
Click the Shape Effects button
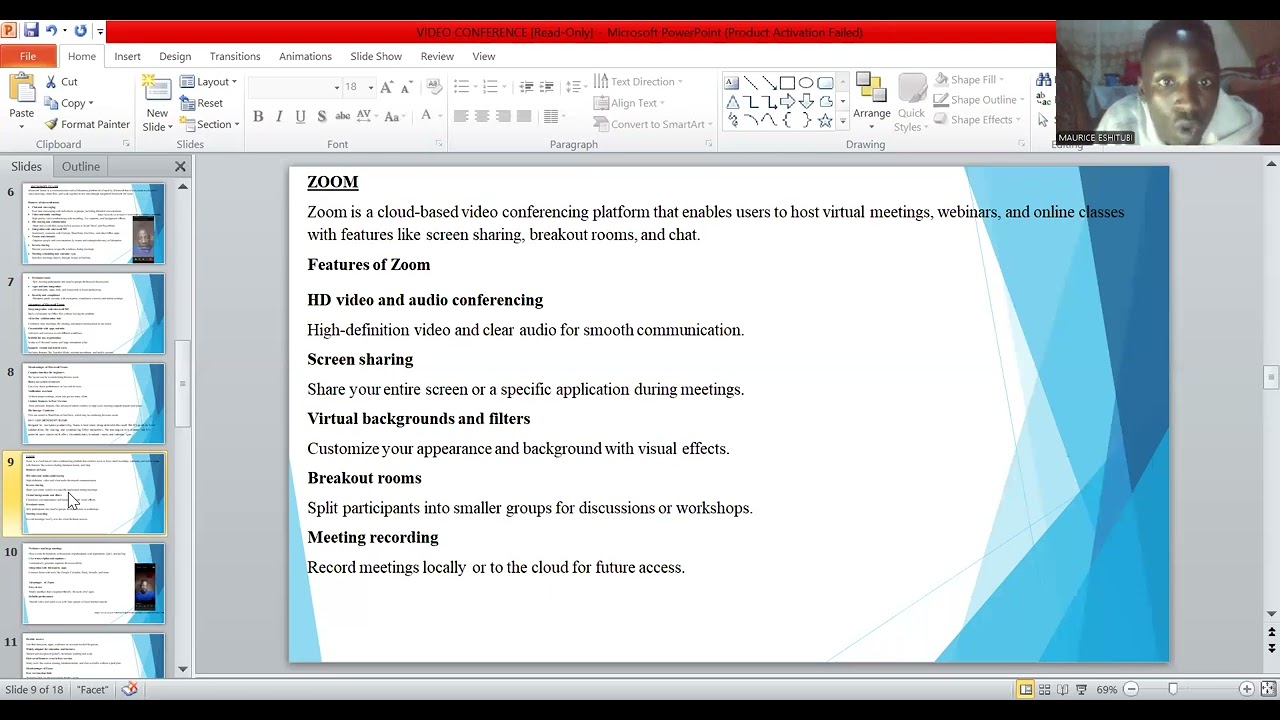coord(977,120)
